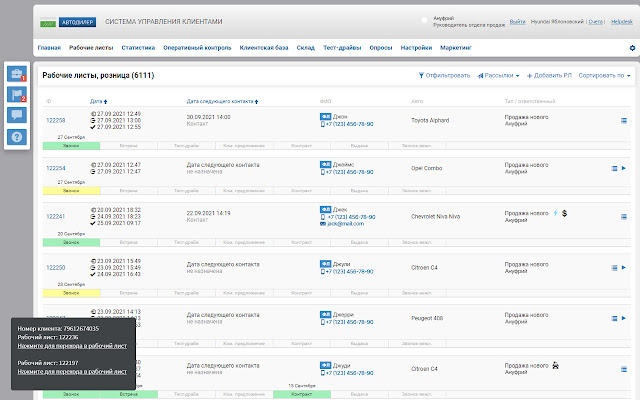Screen dimensions: 640x400
Task: Click the ФЛ badge next to Джуди
Action: click(x=325, y=365)
